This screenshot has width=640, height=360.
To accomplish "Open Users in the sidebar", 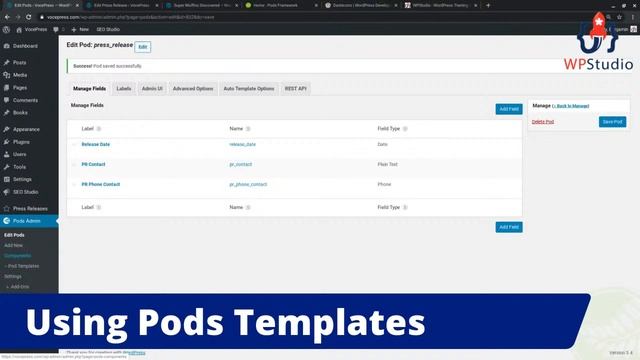I will tap(20, 154).
